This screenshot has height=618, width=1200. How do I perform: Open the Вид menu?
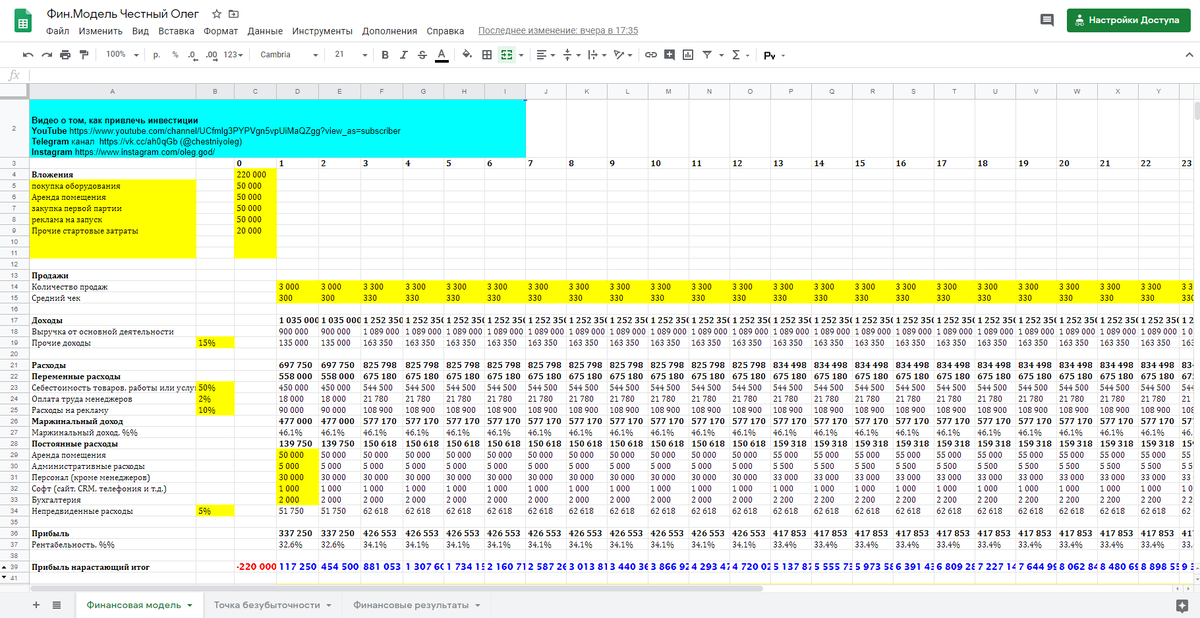coord(140,31)
